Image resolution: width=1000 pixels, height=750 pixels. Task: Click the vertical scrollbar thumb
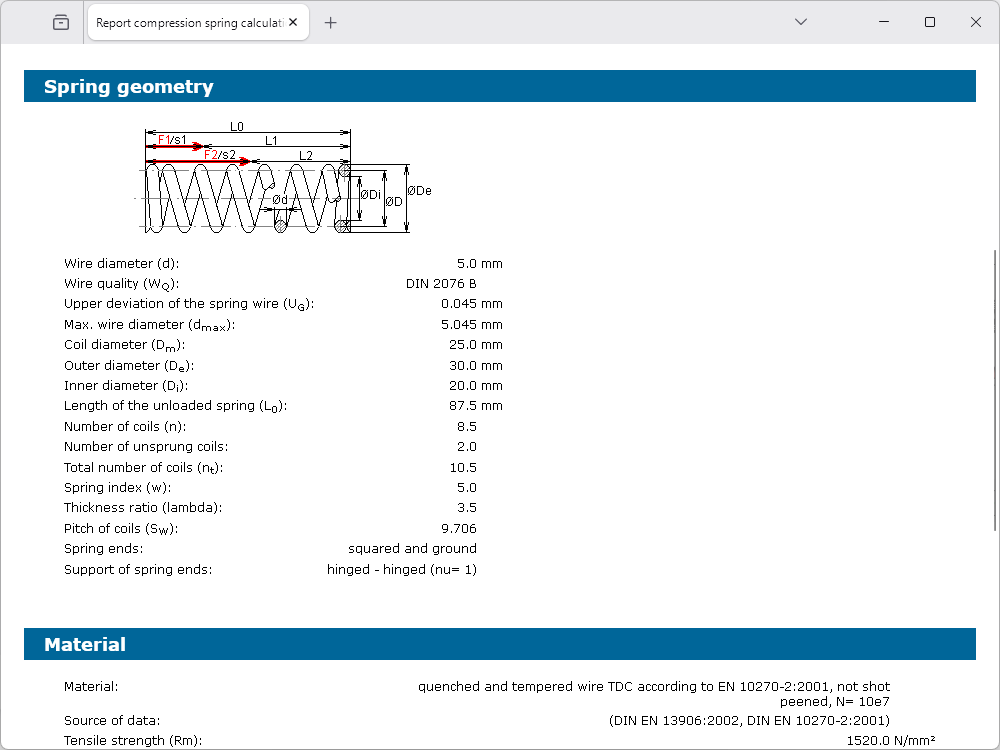tap(994, 390)
